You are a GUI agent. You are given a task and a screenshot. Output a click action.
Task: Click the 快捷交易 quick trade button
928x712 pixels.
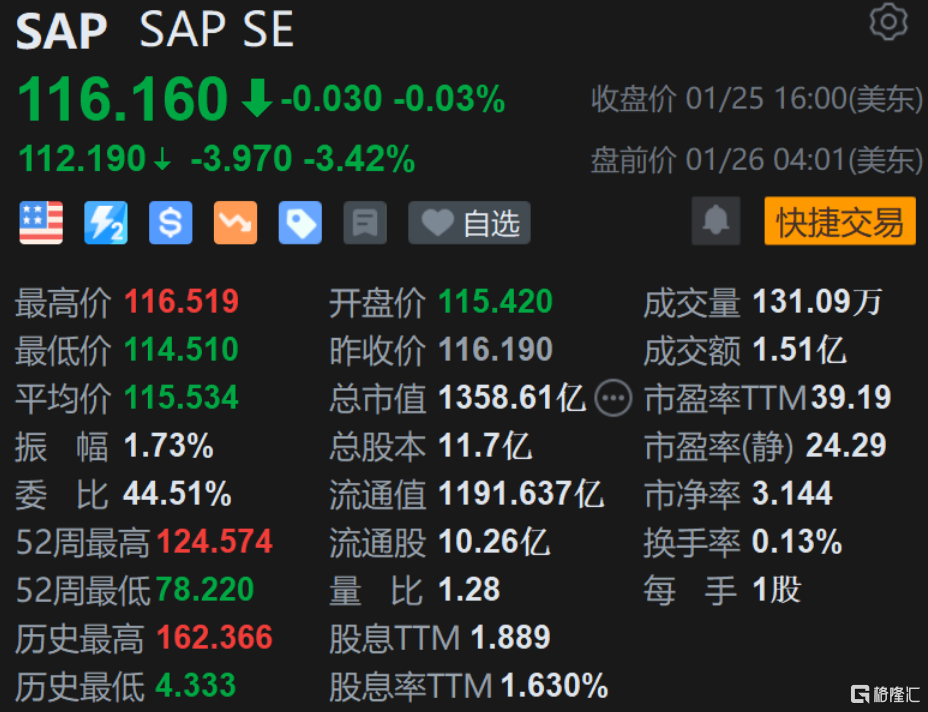click(840, 223)
